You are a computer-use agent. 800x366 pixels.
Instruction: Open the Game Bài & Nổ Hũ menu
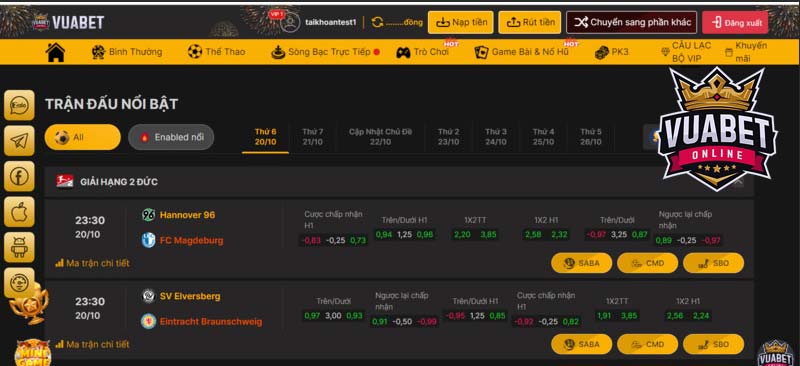point(522,52)
